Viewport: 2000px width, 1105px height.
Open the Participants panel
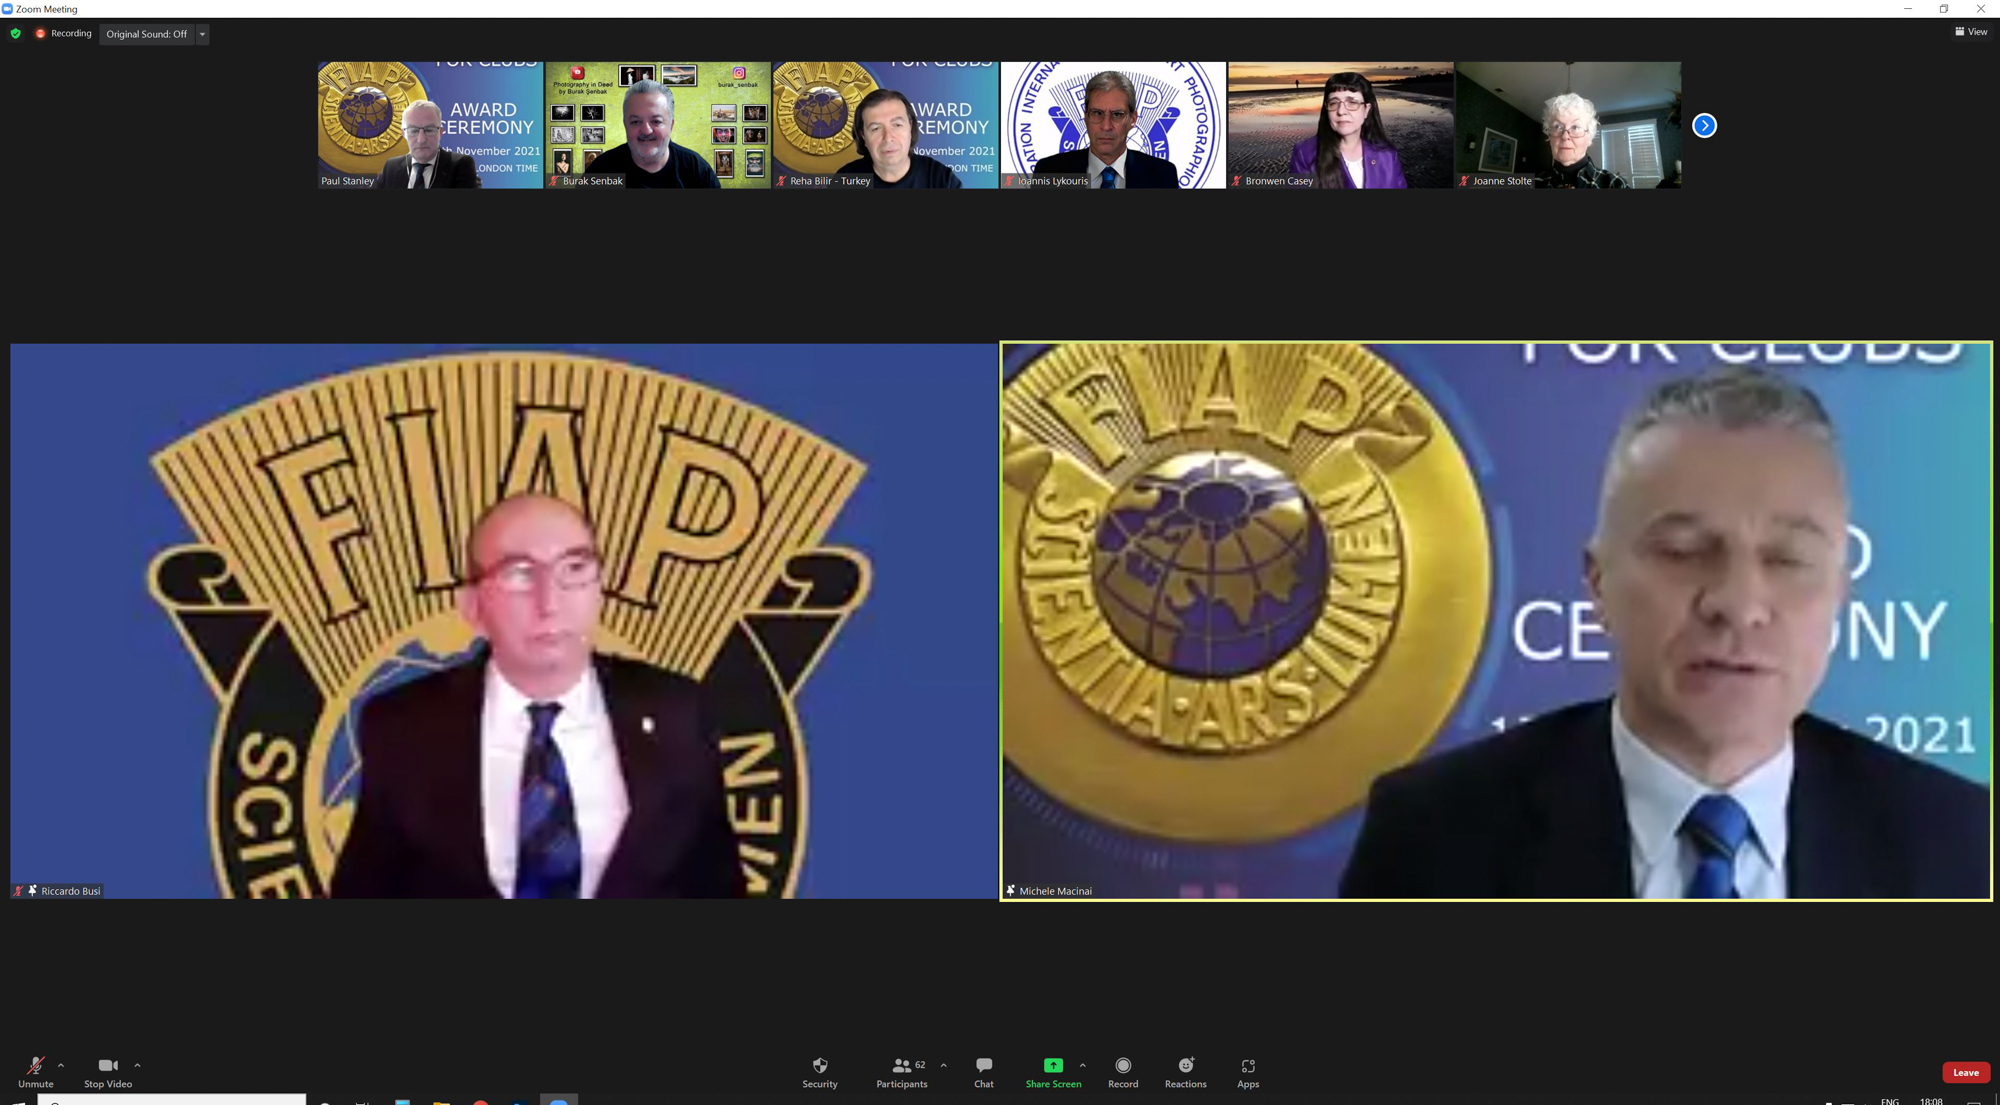902,1072
